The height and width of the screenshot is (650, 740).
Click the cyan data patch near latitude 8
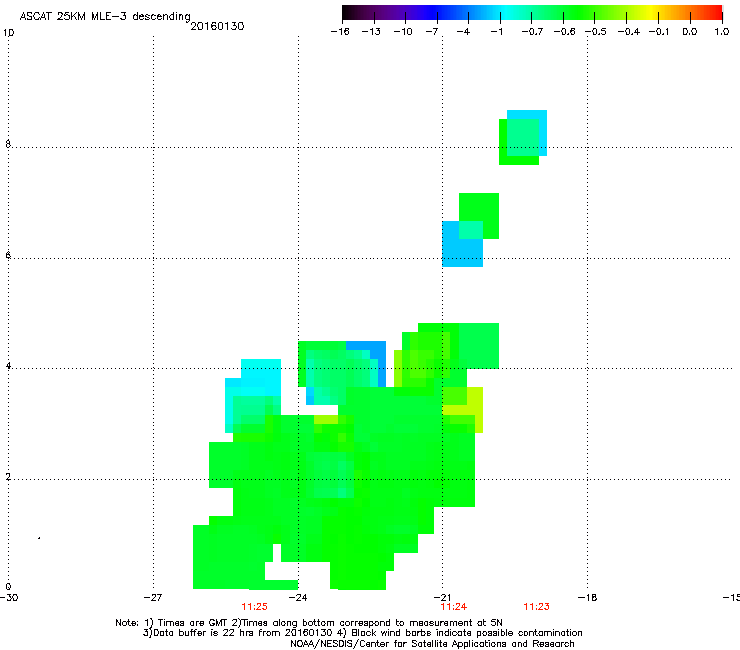527,133
